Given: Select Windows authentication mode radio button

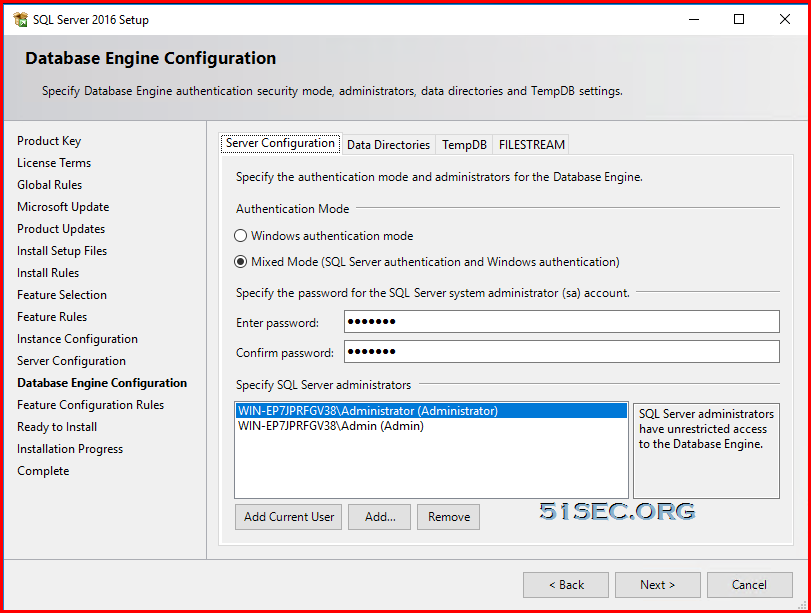Looking at the screenshot, I should [241, 236].
